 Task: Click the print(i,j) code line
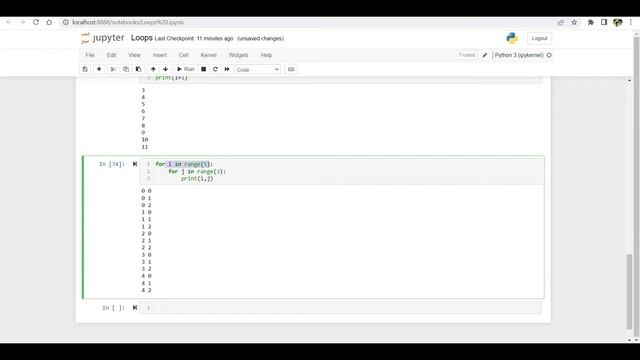coord(197,178)
